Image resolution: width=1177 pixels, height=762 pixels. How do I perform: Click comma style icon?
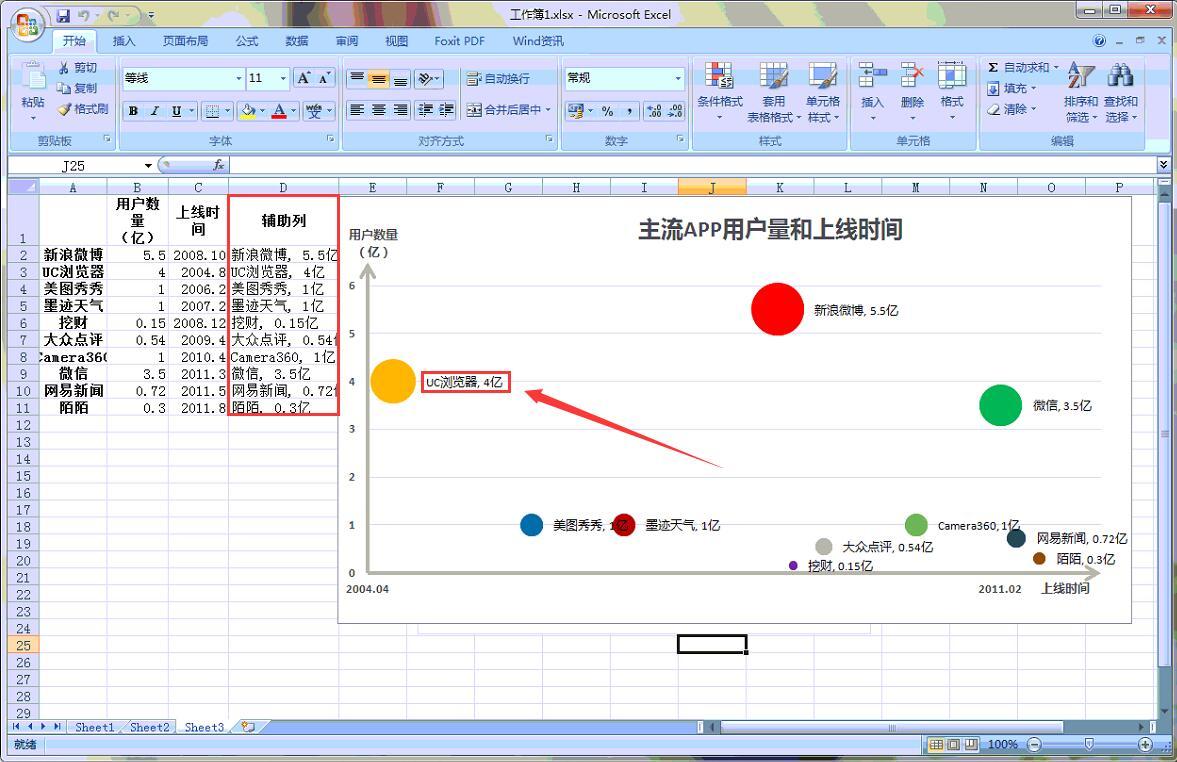click(x=628, y=111)
